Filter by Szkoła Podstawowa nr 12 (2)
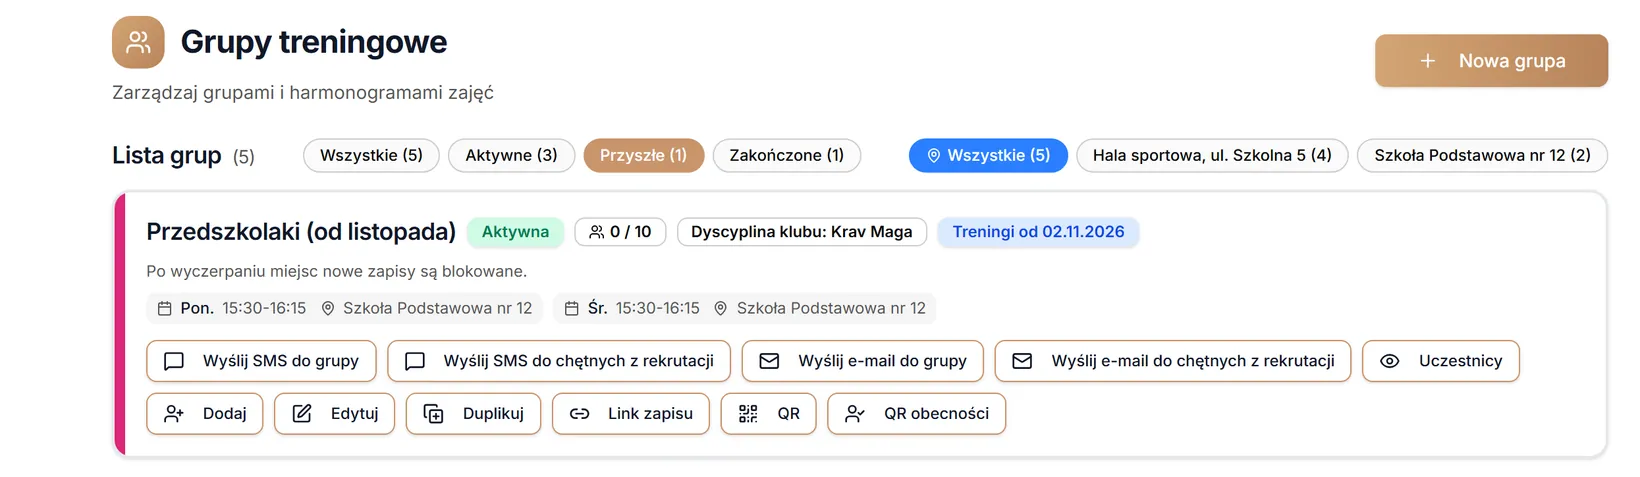 1482,155
